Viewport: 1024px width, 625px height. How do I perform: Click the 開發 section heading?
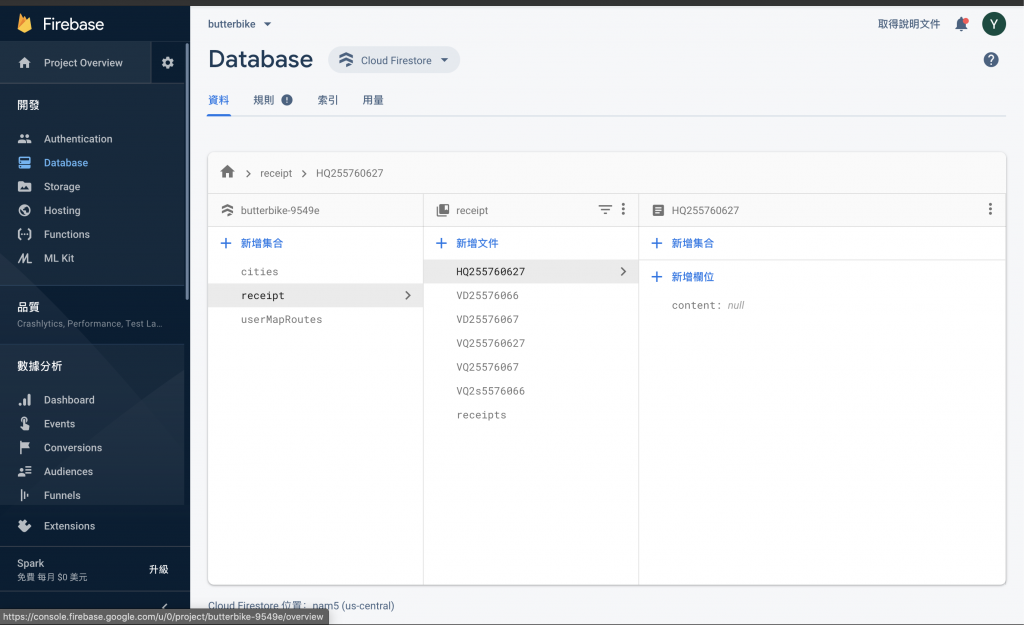click(x=28, y=104)
